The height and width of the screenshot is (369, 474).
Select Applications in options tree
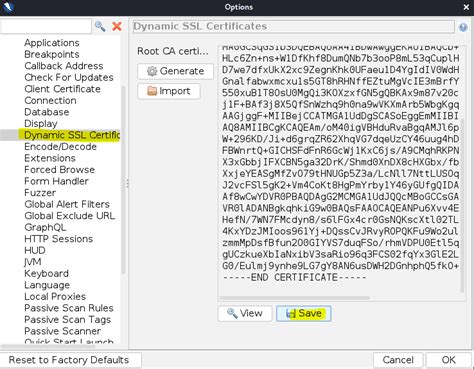click(x=52, y=43)
